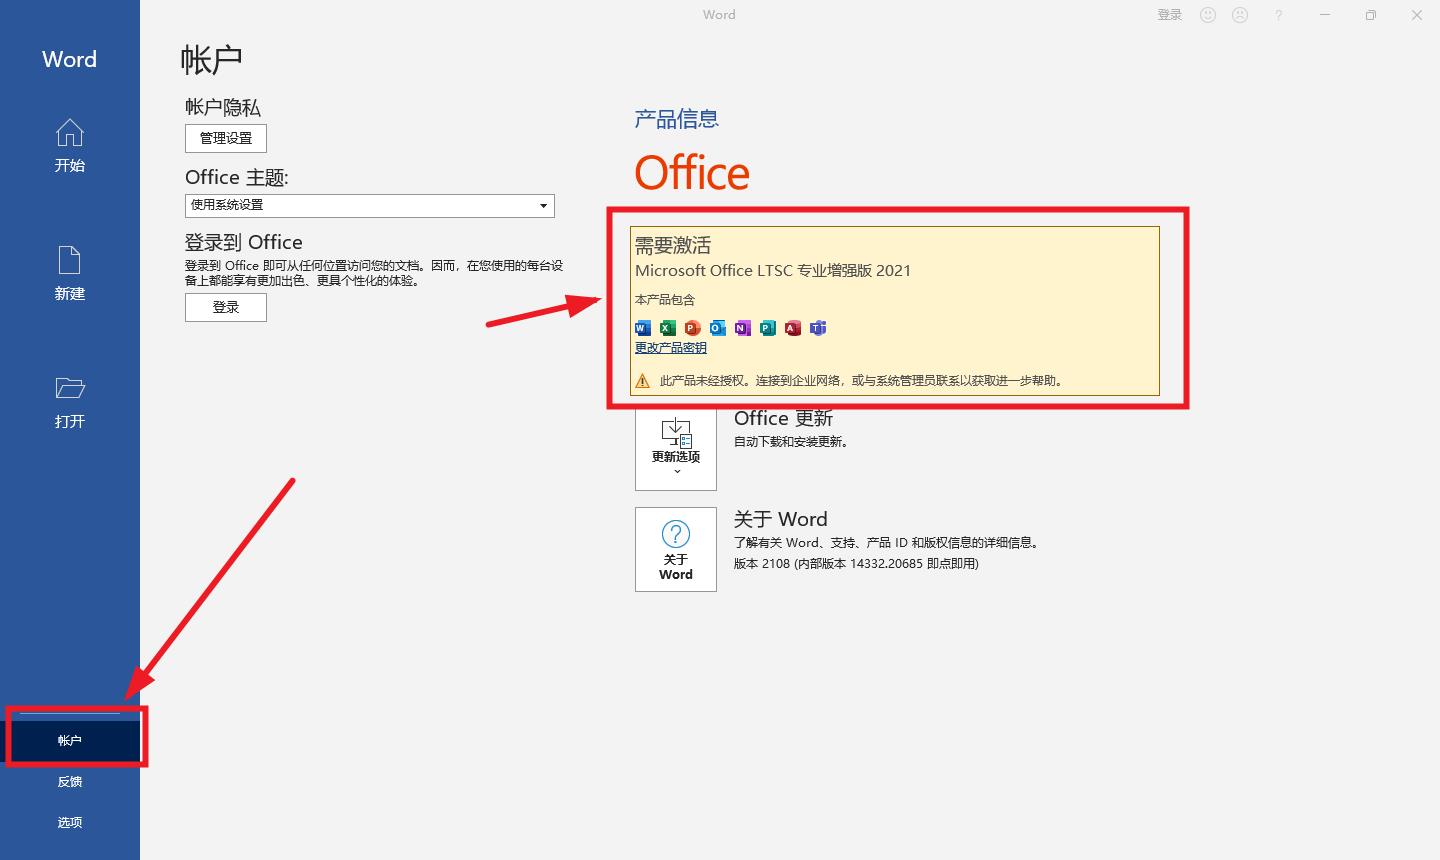1440x860 pixels.
Task: Switch to the 反馈 sidebar entry
Action: point(69,781)
